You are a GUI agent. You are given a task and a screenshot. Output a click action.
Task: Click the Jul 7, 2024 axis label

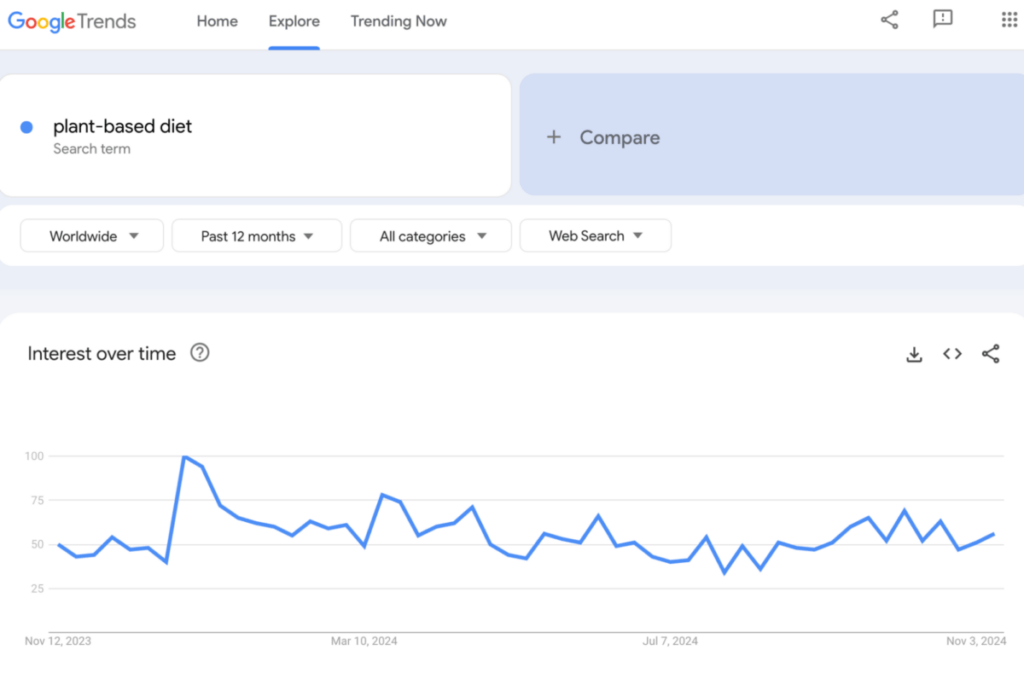[x=670, y=641]
